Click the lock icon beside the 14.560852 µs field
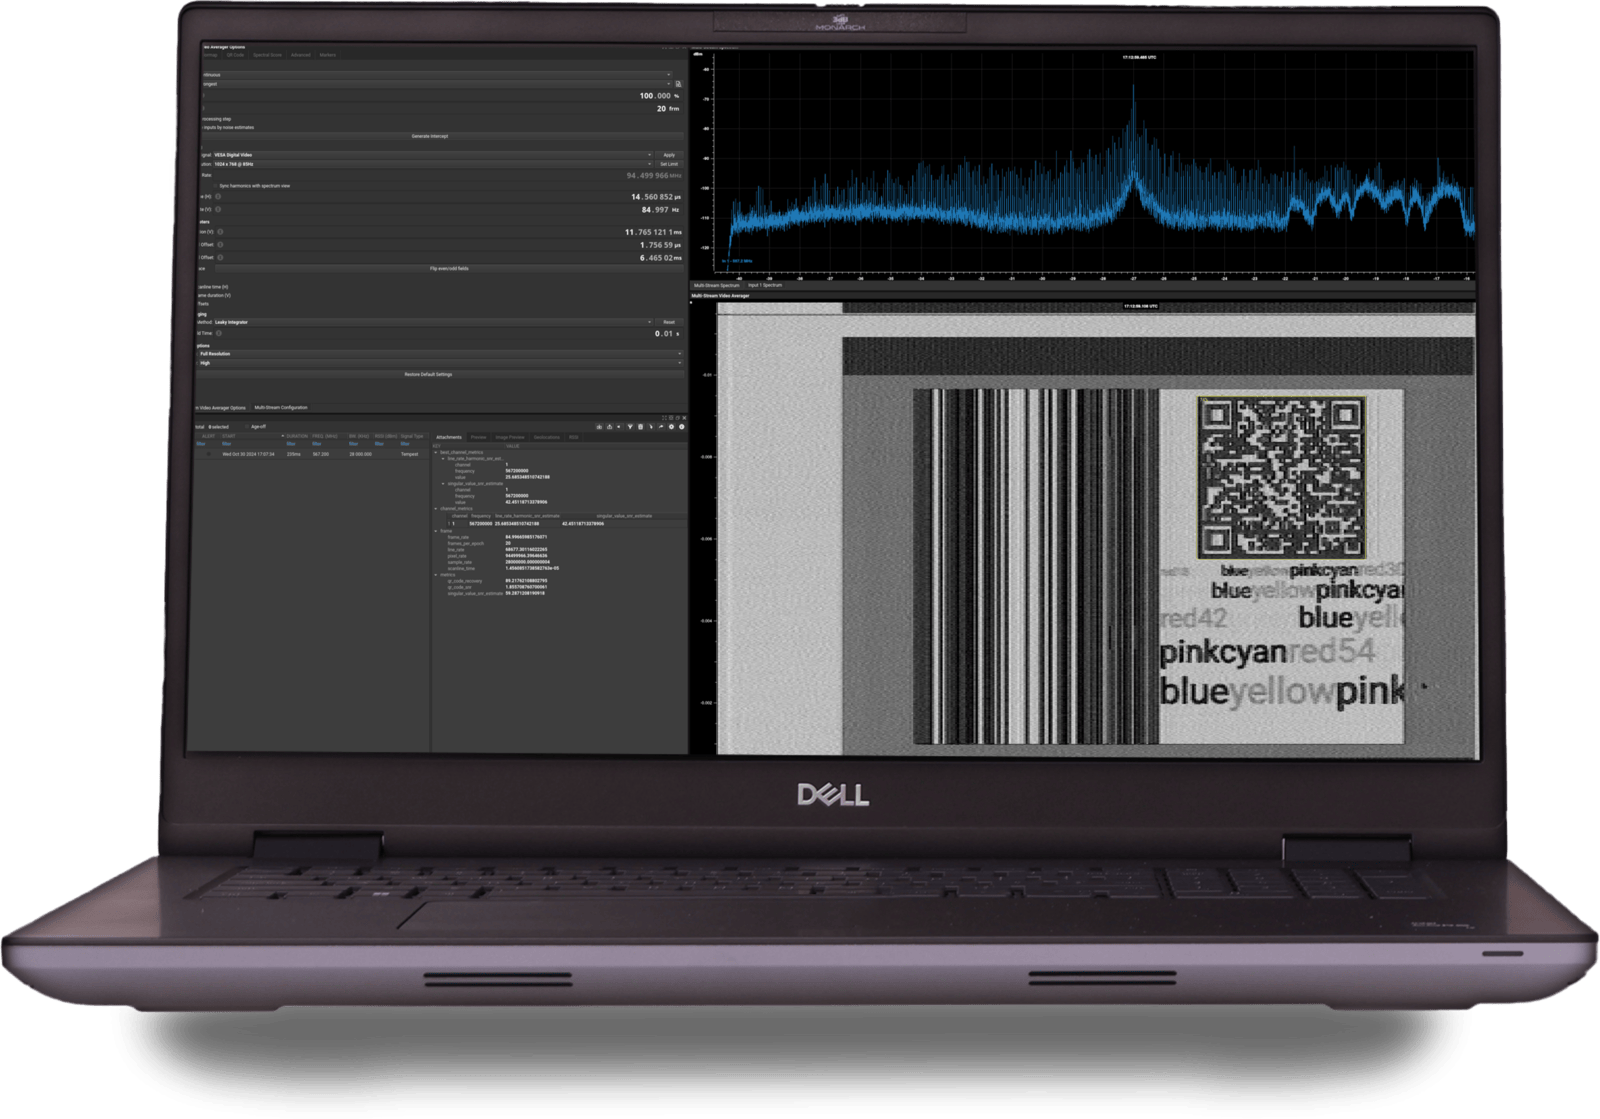This screenshot has width=1600, height=1119. click(217, 199)
